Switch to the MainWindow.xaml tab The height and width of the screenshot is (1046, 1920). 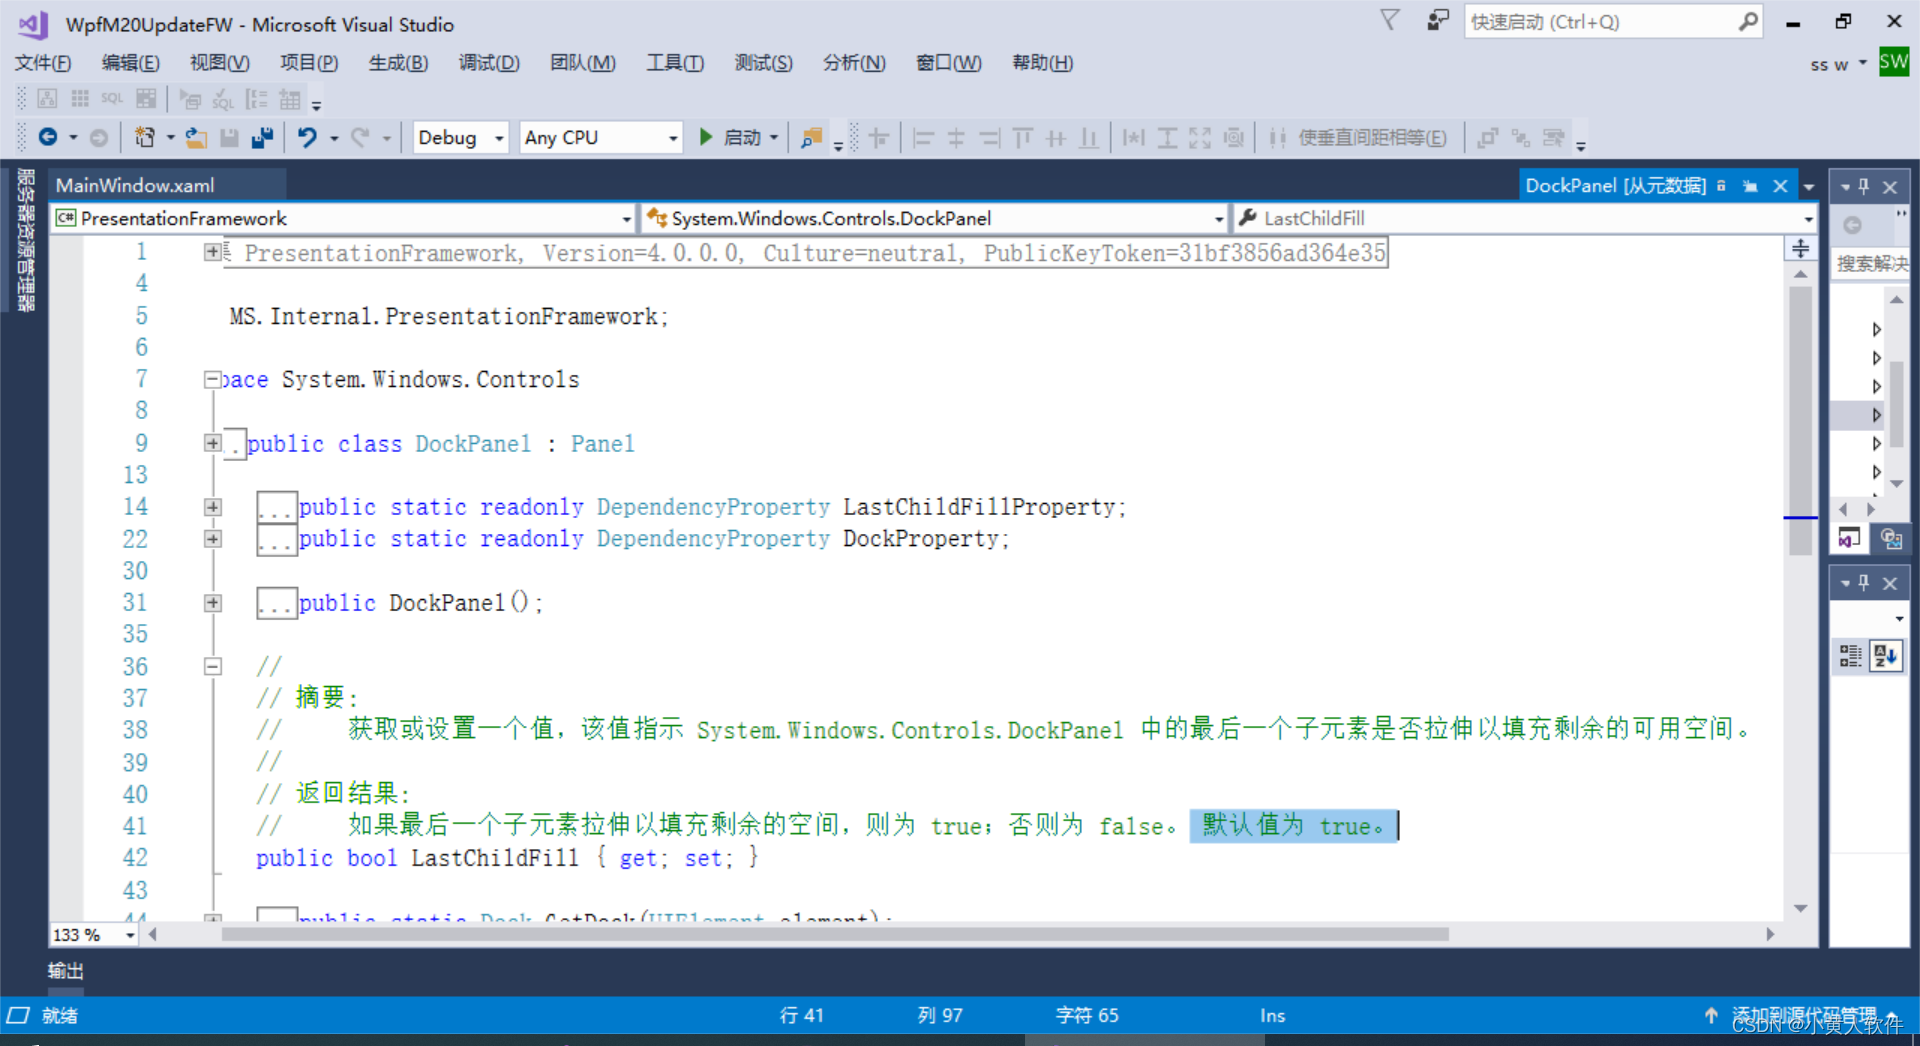pos(135,185)
